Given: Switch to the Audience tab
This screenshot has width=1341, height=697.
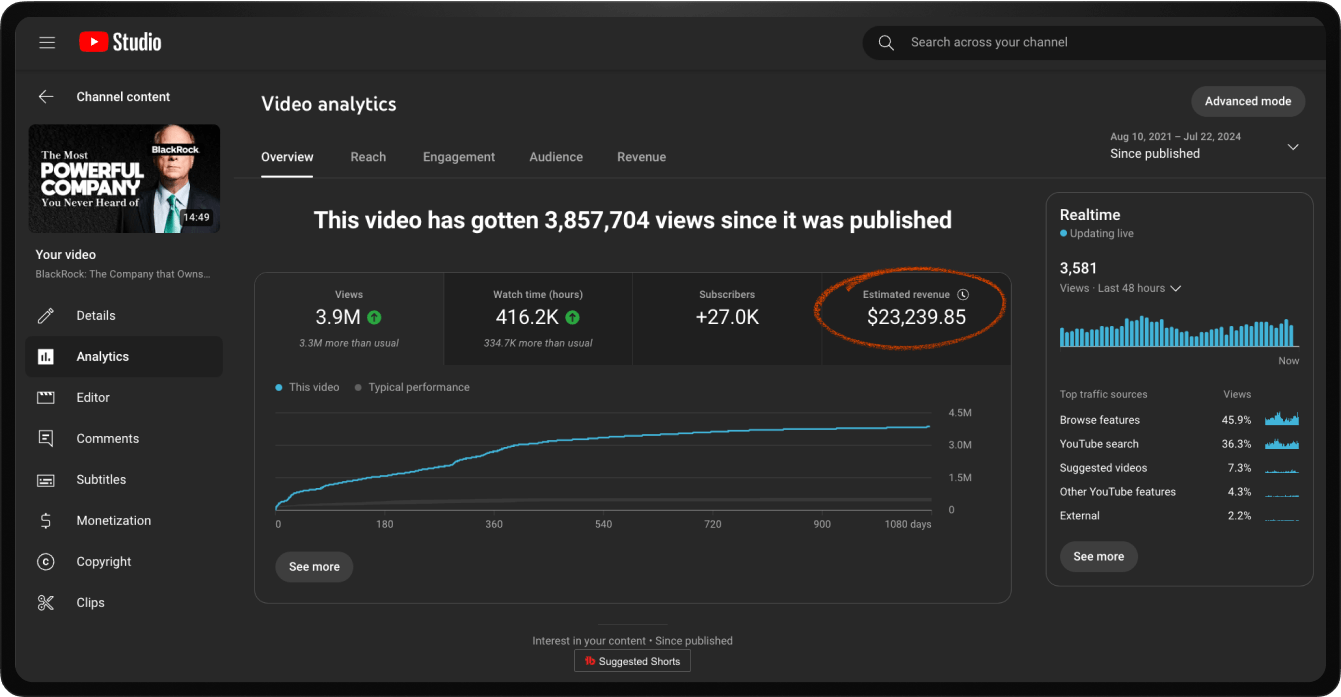Looking at the screenshot, I should [556, 157].
